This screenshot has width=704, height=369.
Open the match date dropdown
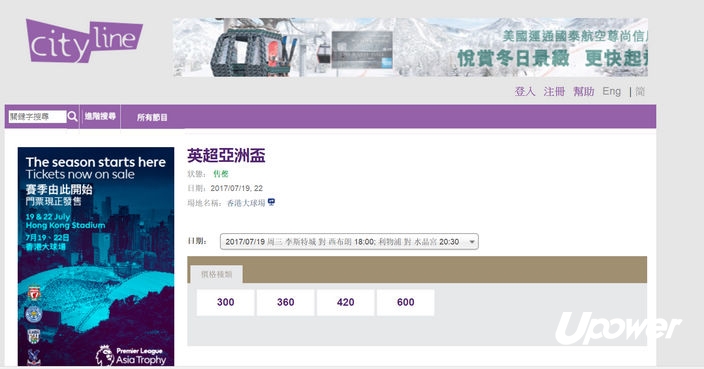[x=349, y=242]
